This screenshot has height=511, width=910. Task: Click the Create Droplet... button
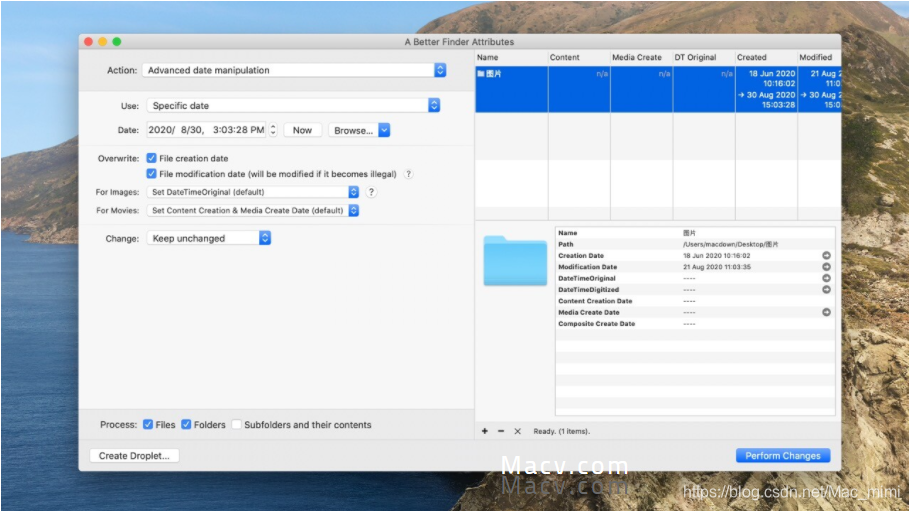(134, 456)
